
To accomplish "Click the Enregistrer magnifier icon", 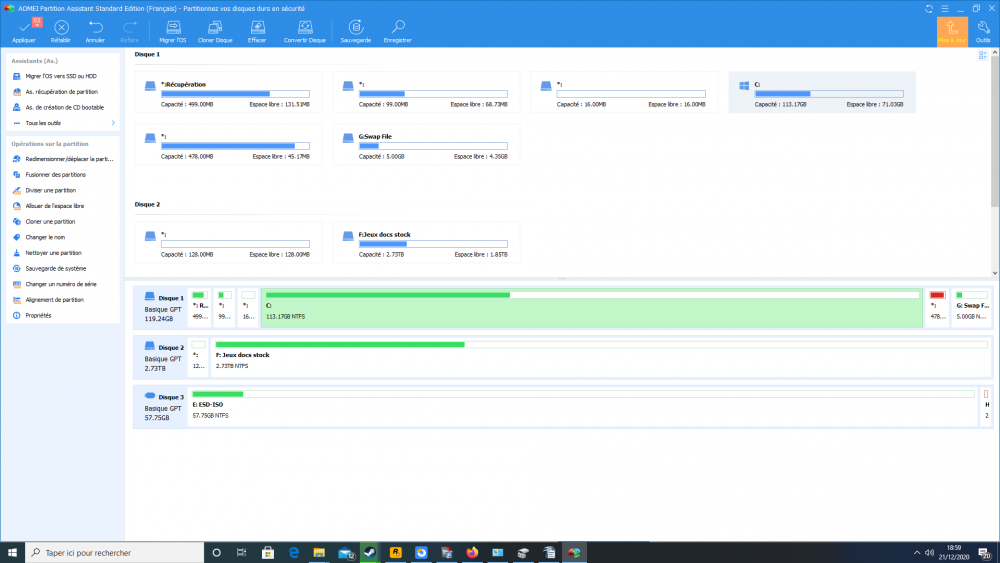I will click(397, 28).
